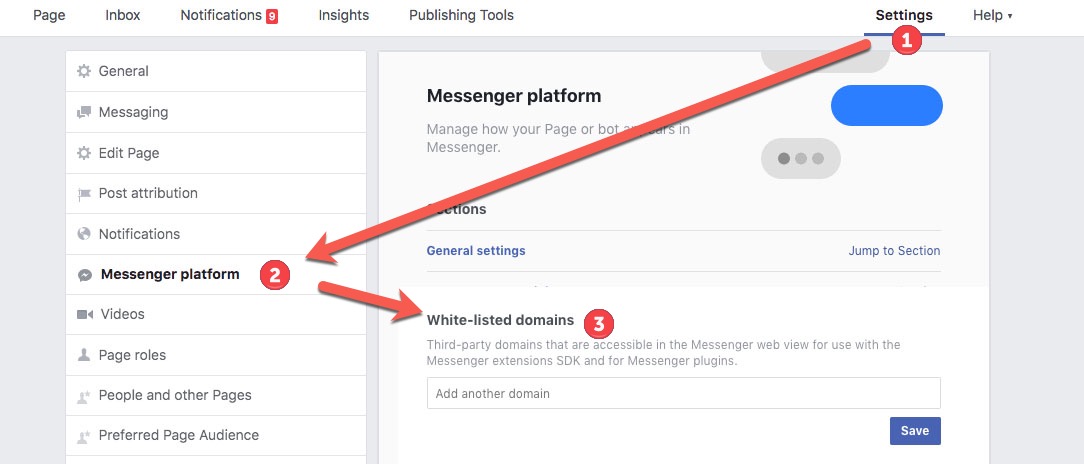Open Publishing Tools tab
1084x464 pixels.
[x=461, y=15]
